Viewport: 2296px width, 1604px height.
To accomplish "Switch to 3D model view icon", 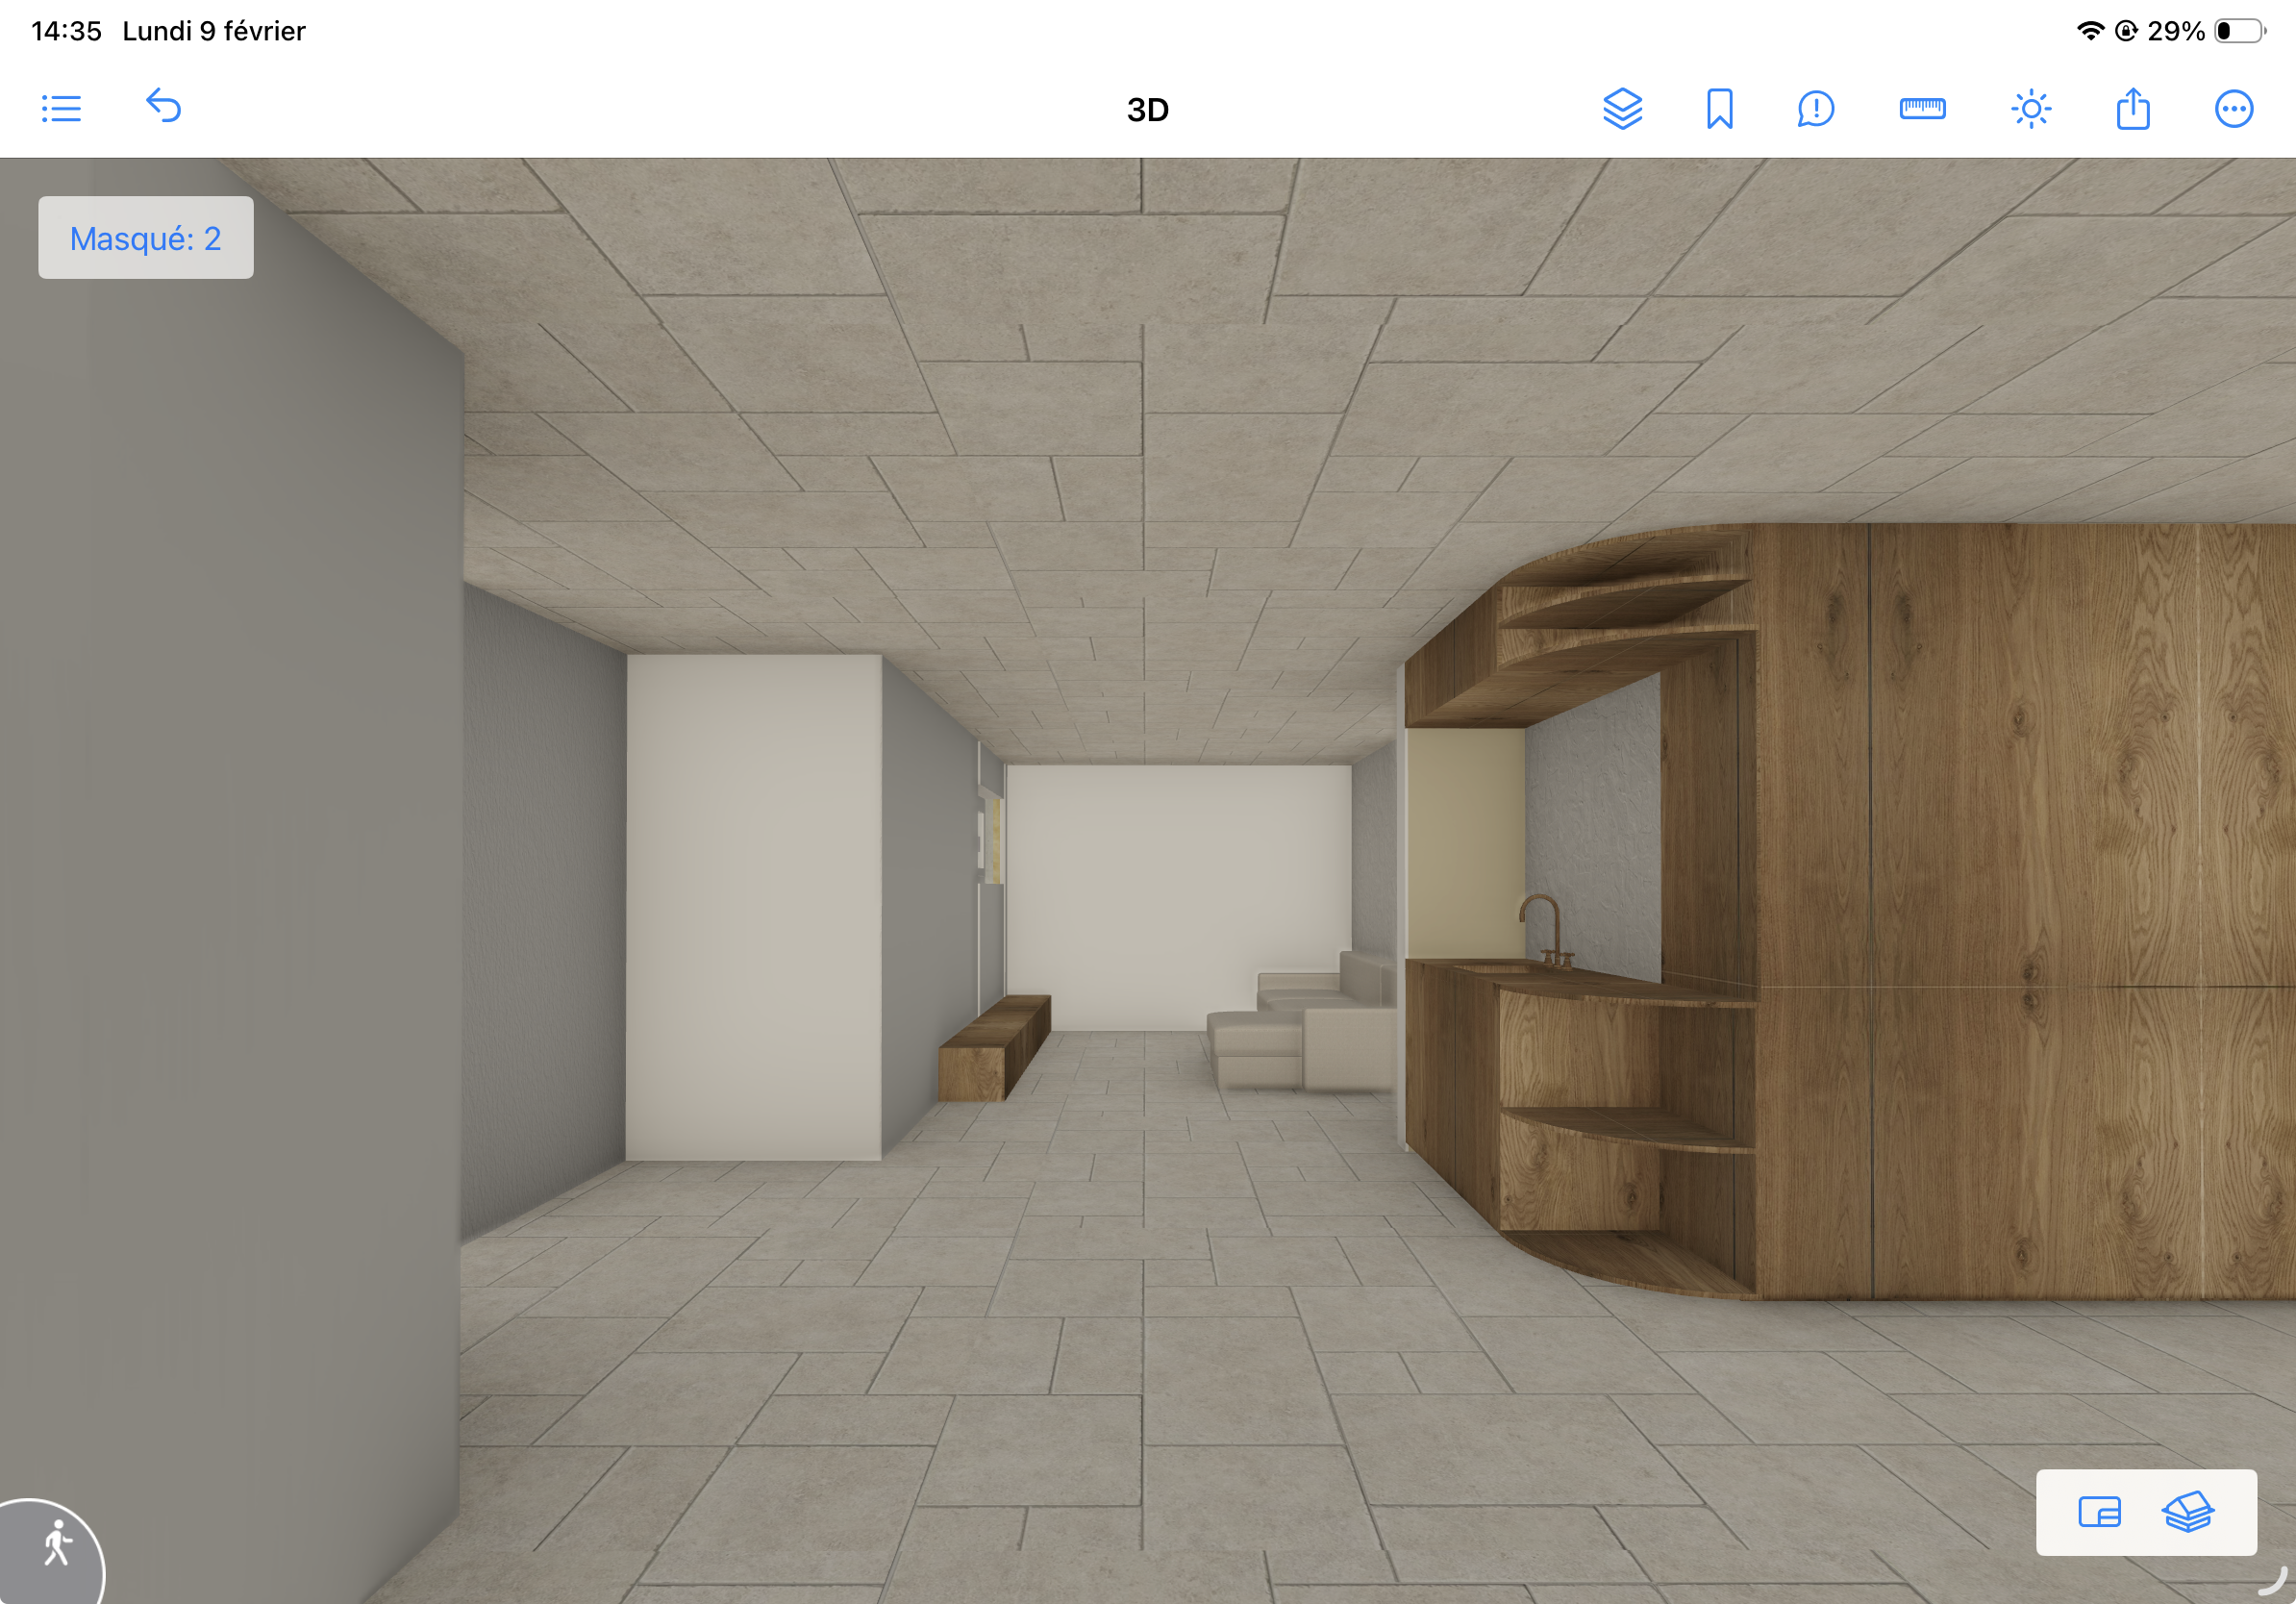I will coord(2187,1511).
